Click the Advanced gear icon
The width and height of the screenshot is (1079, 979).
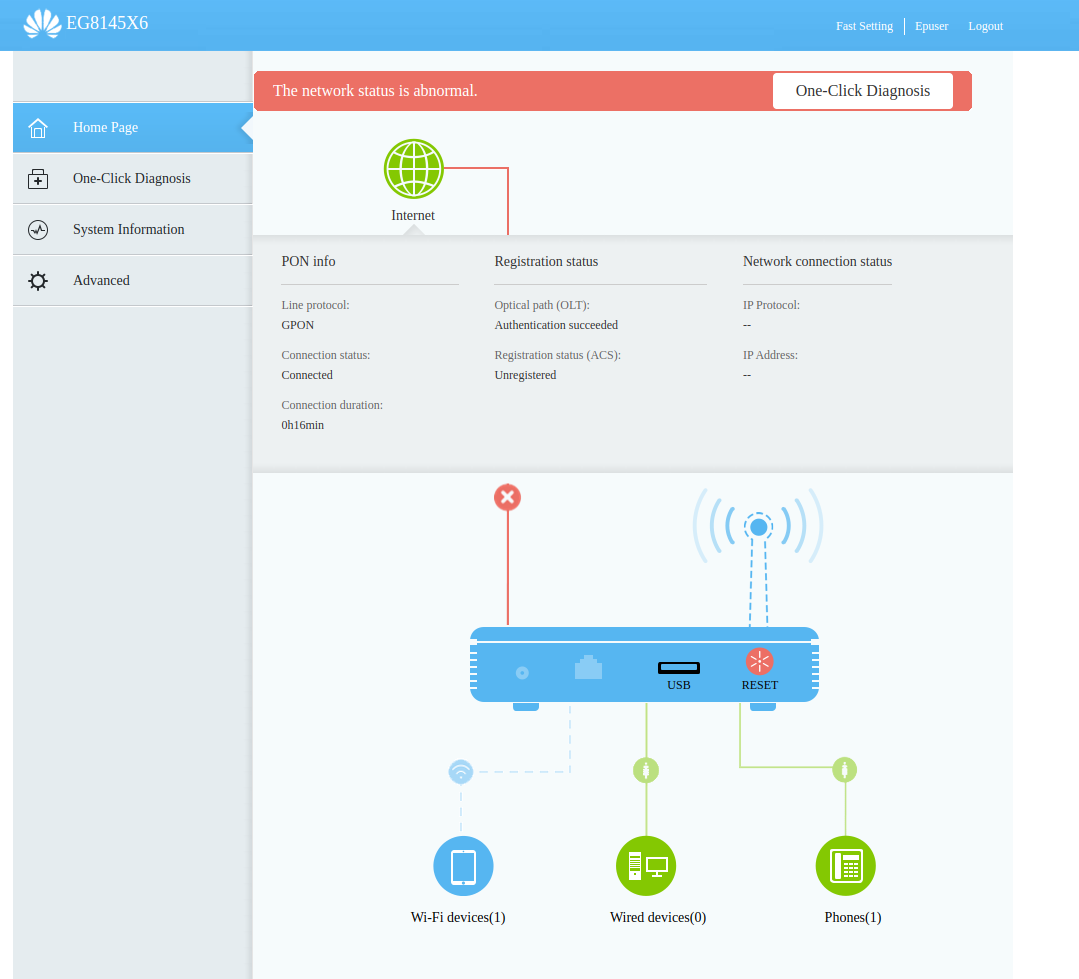pos(38,281)
